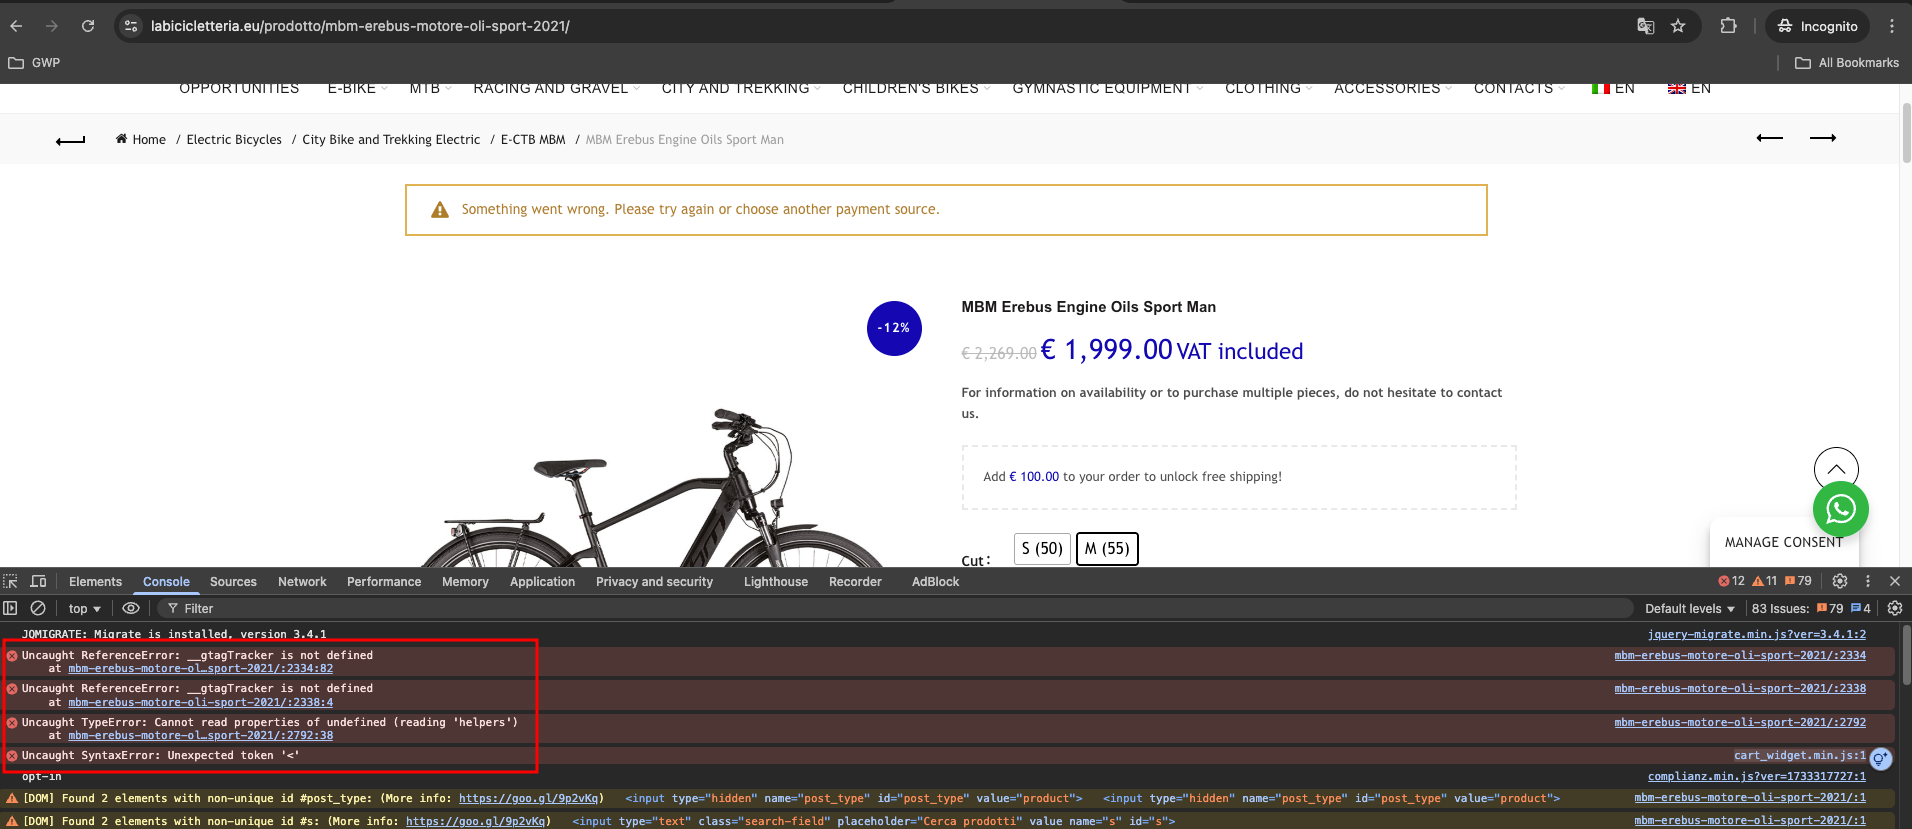Expand CITY AND TREKKING menu
1912x829 pixels.
pyautogui.click(x=741, y=88)
